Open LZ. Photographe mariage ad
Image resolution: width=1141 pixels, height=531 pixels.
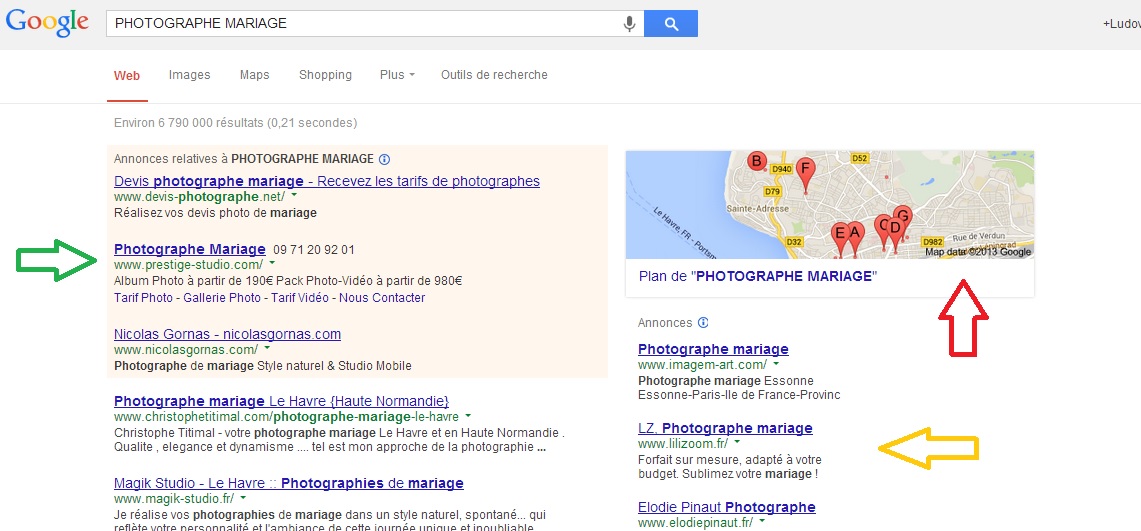(x=725, y=428)
